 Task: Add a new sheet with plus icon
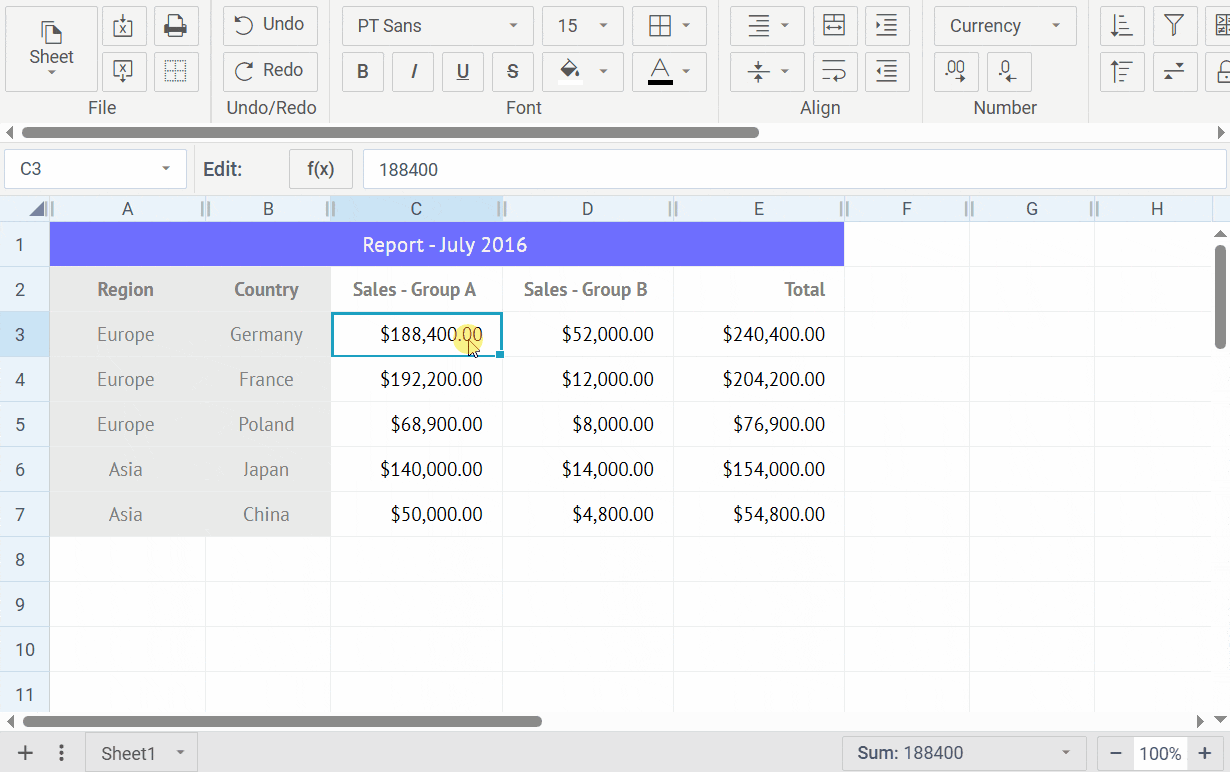26,753
